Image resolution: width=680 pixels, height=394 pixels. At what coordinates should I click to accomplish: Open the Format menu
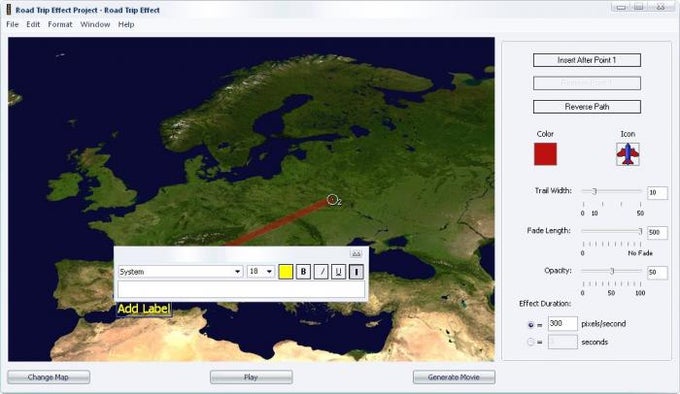60,24
